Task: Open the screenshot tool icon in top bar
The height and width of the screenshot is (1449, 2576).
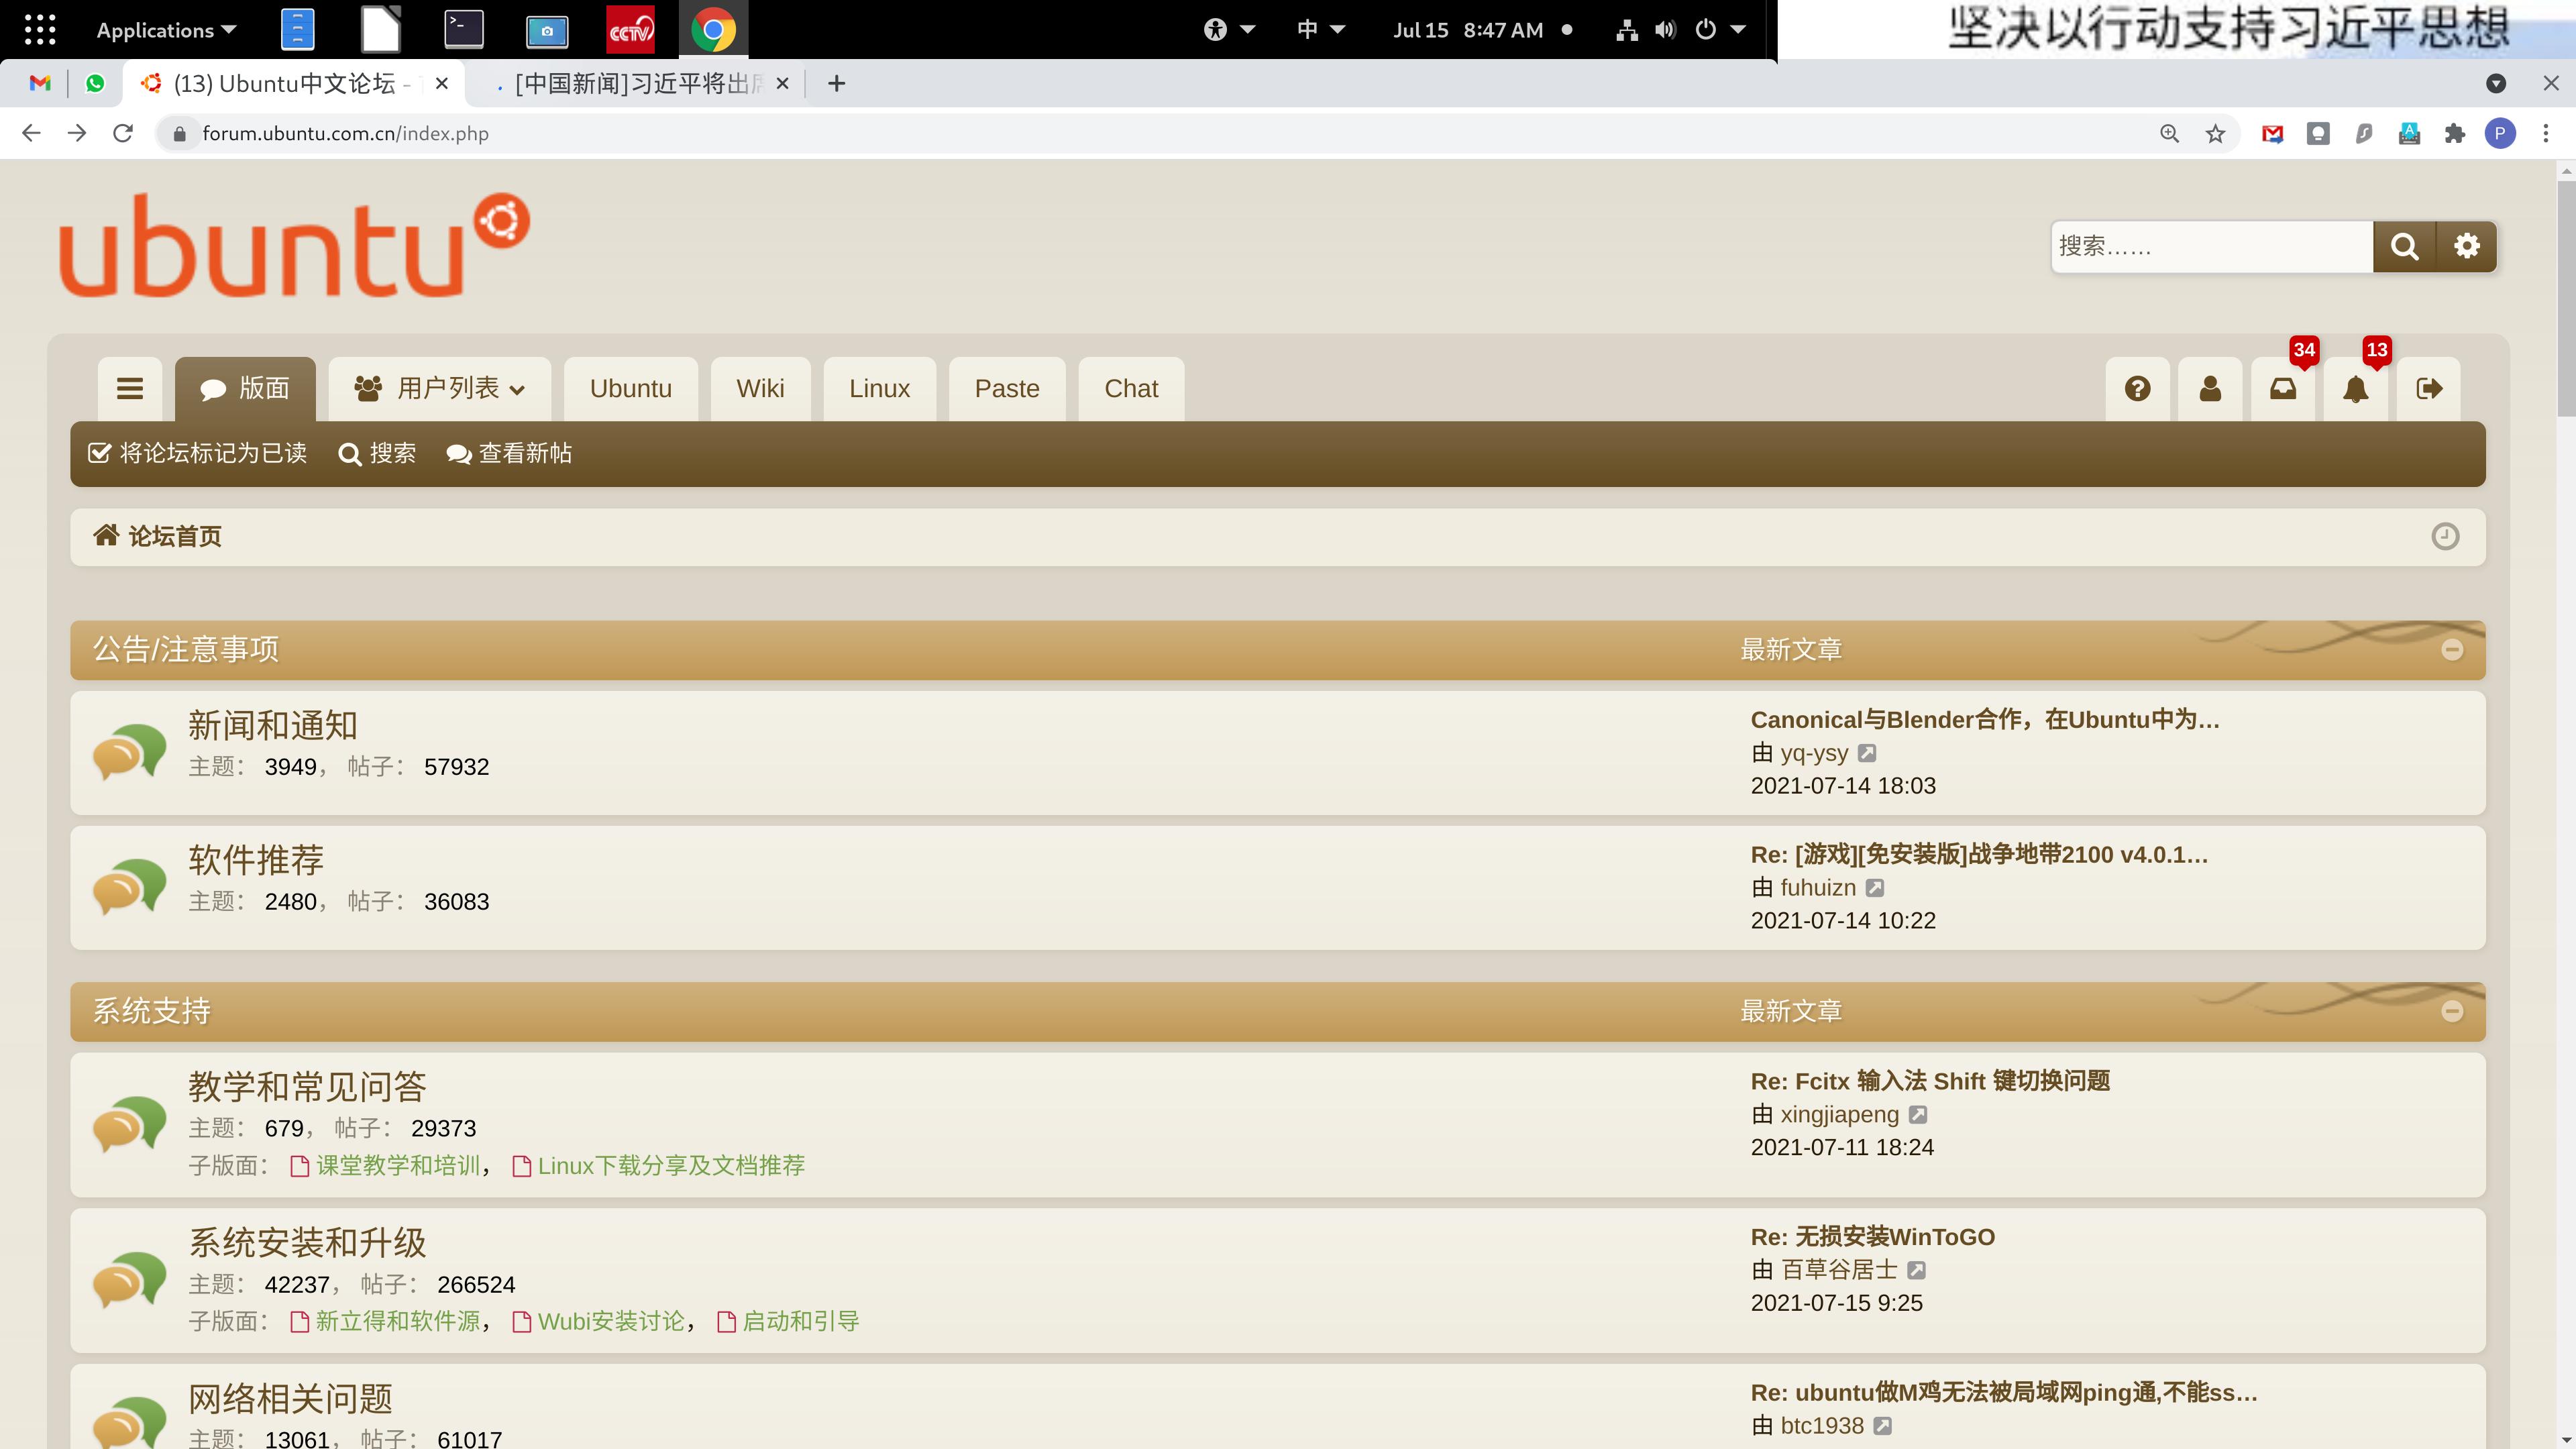Action: tap(547, 31)
